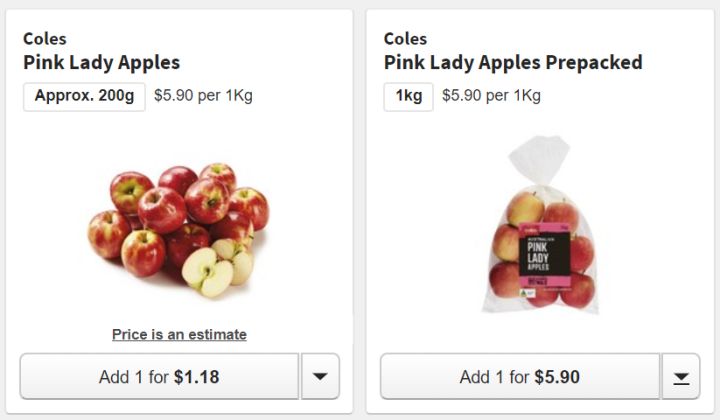Select the '1kg' size badge
This screenshot has width=720, height=420.
point(408,96)
